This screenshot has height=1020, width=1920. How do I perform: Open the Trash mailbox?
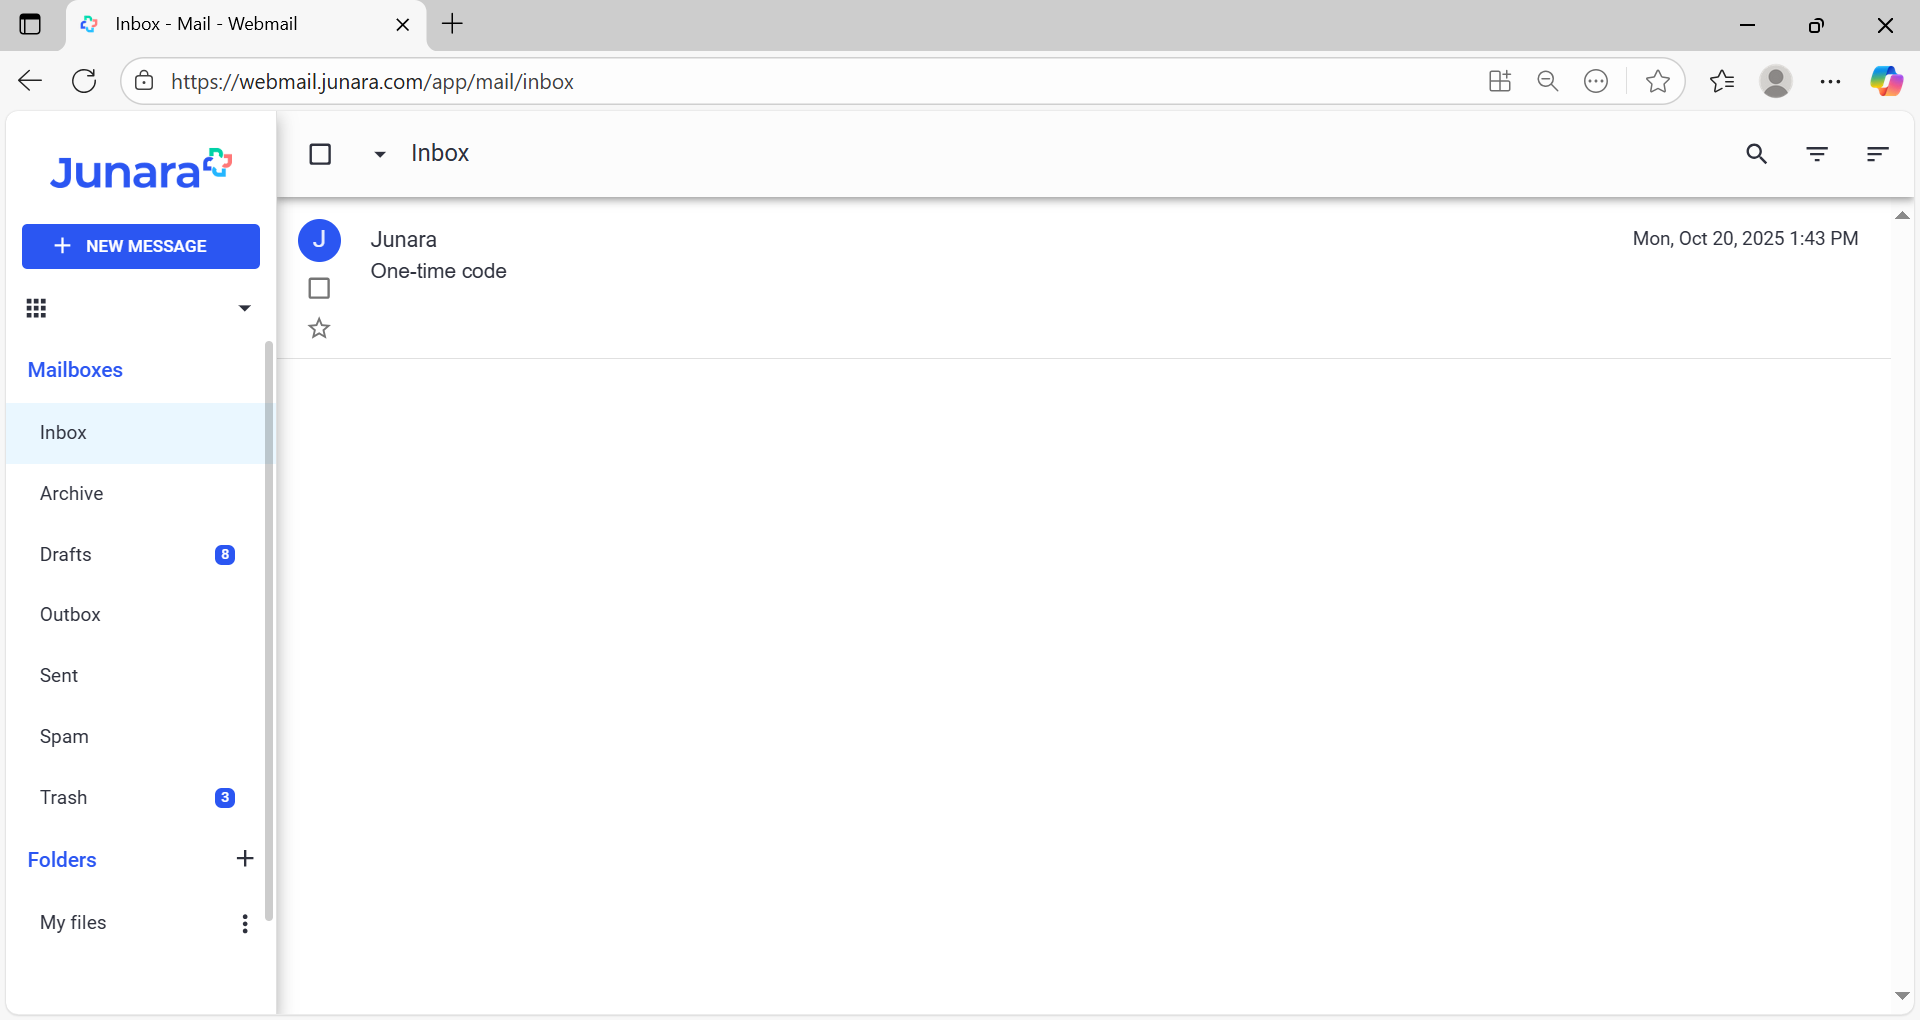point(136,798)
